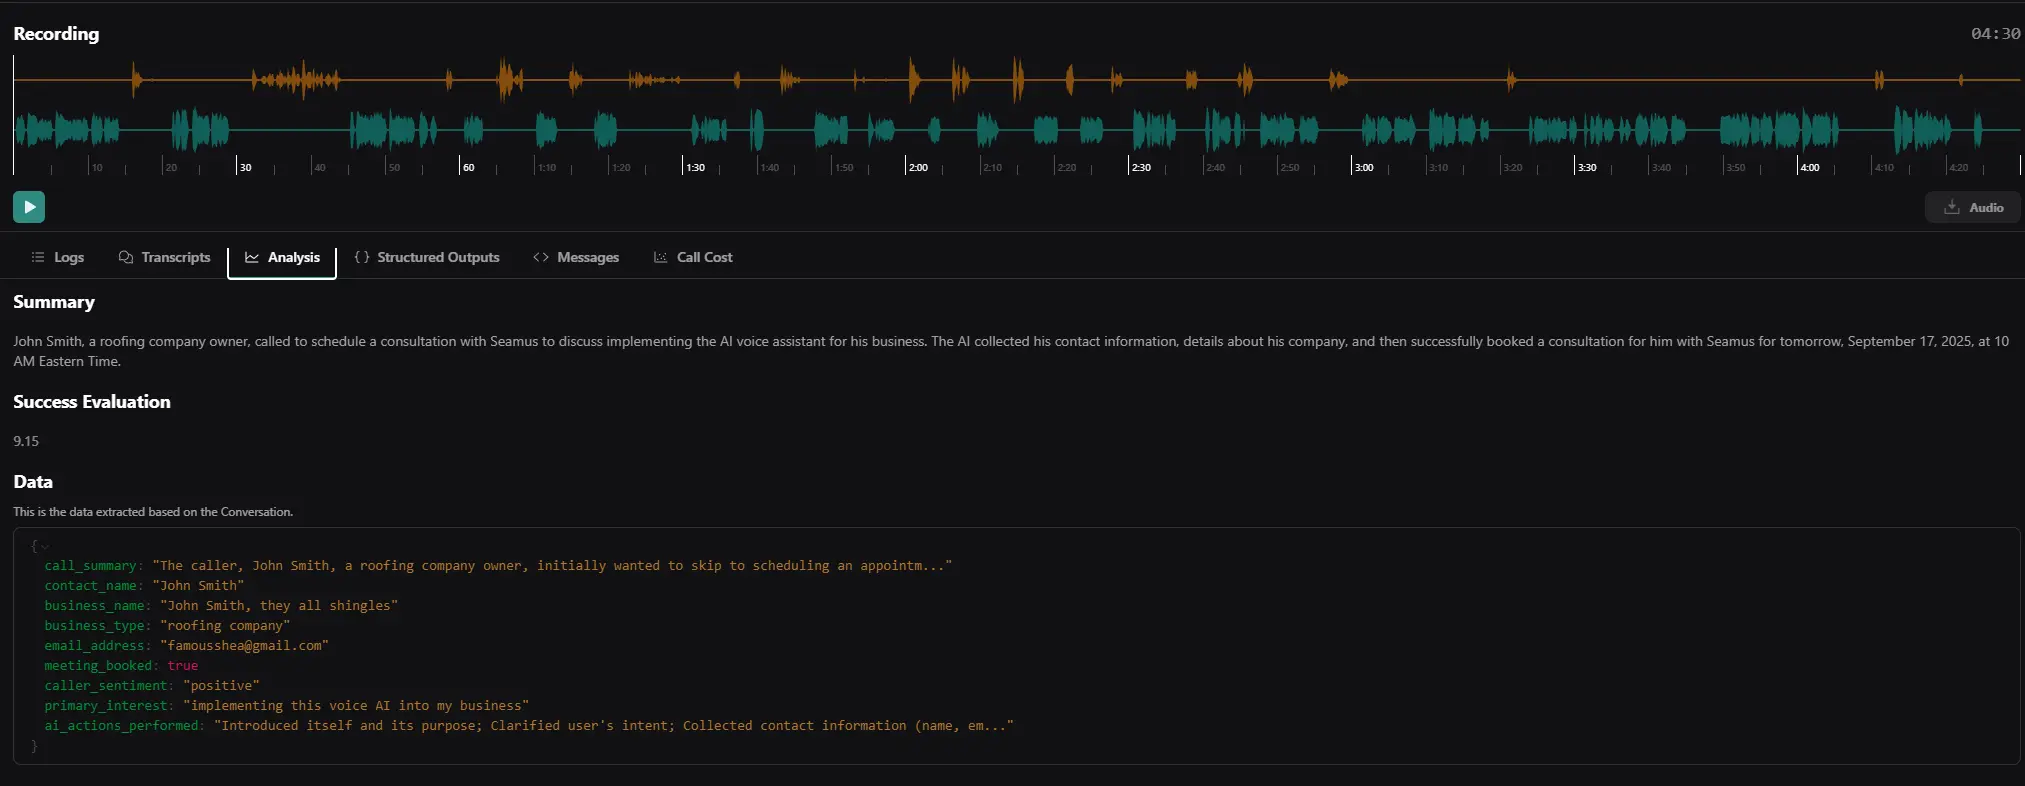Jump to the 1:30 timeline marker

pyautogui.click(x=695, y=167)
